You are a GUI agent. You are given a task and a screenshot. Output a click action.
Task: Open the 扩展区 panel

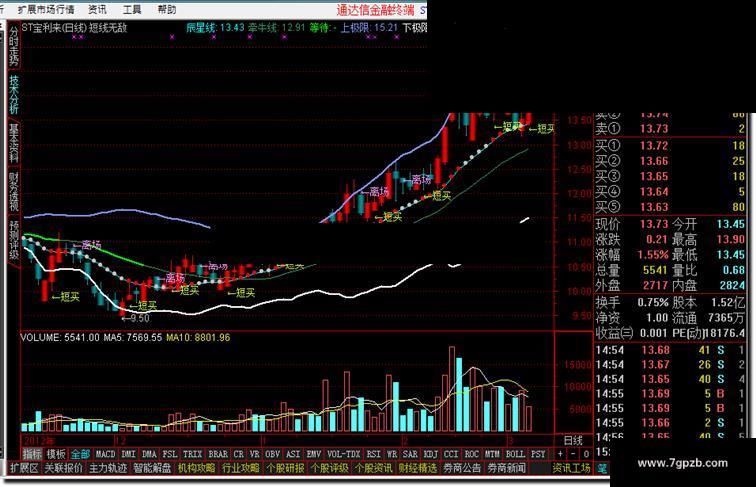pyautogui.click(x=24, y=468)
